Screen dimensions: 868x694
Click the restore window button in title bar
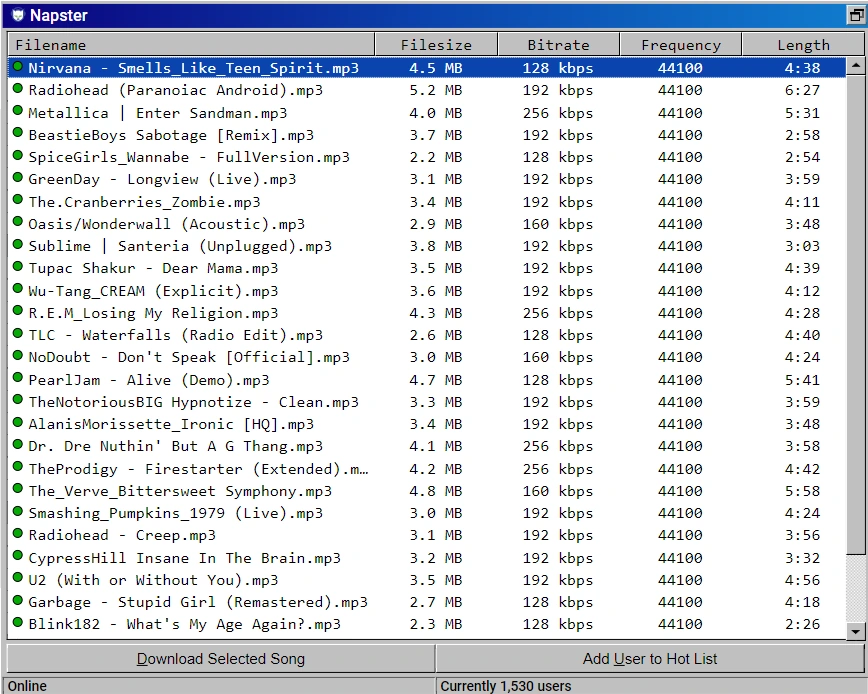(x=856, y=15)
